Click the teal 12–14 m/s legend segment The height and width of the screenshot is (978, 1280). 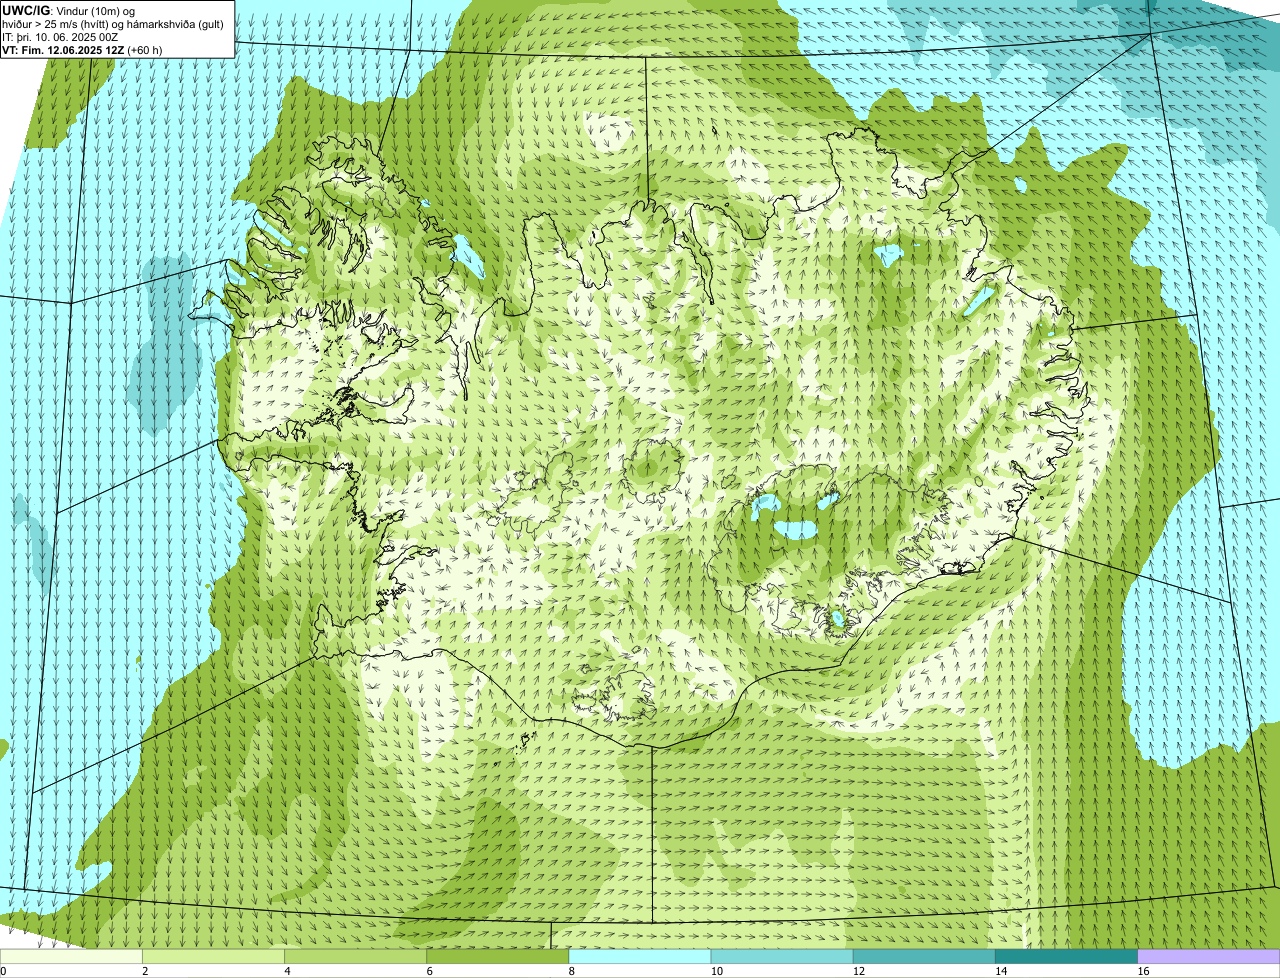point(924,957)
